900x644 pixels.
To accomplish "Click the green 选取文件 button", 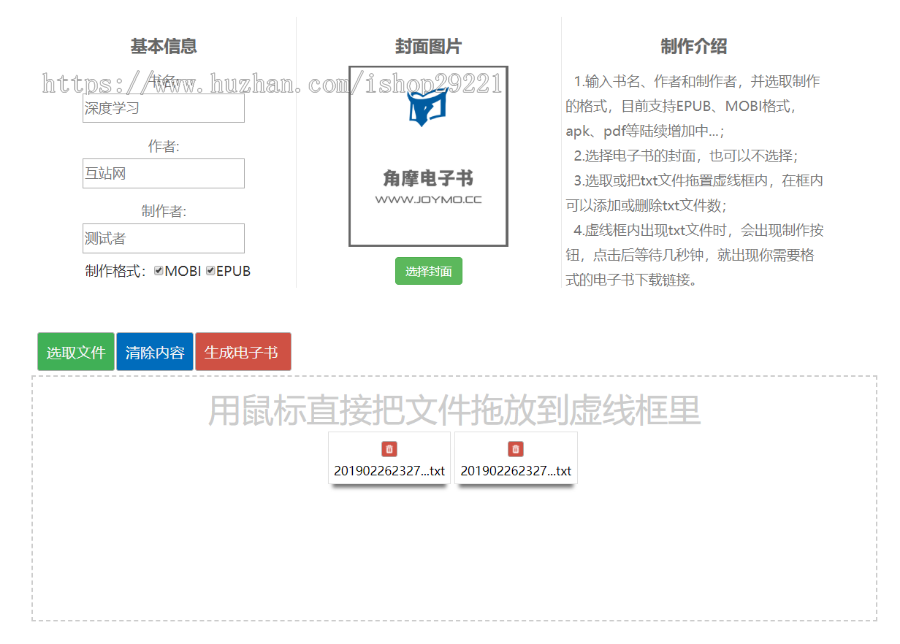I will point(75,351).
